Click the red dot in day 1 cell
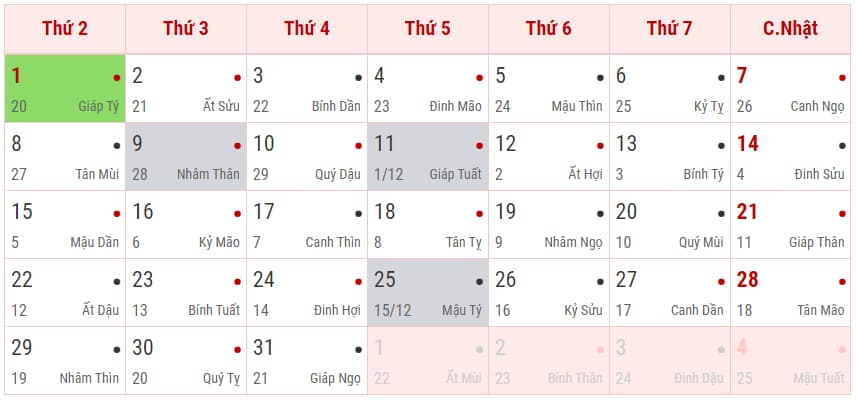The height and width of the screenshot is (401, 856). tap(117, 77)
